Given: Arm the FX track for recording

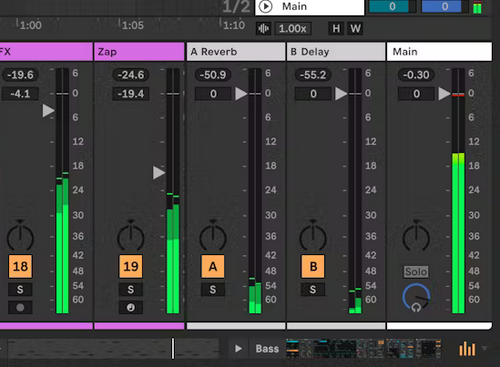Looking at the screenshot, I should coord(20,307).
